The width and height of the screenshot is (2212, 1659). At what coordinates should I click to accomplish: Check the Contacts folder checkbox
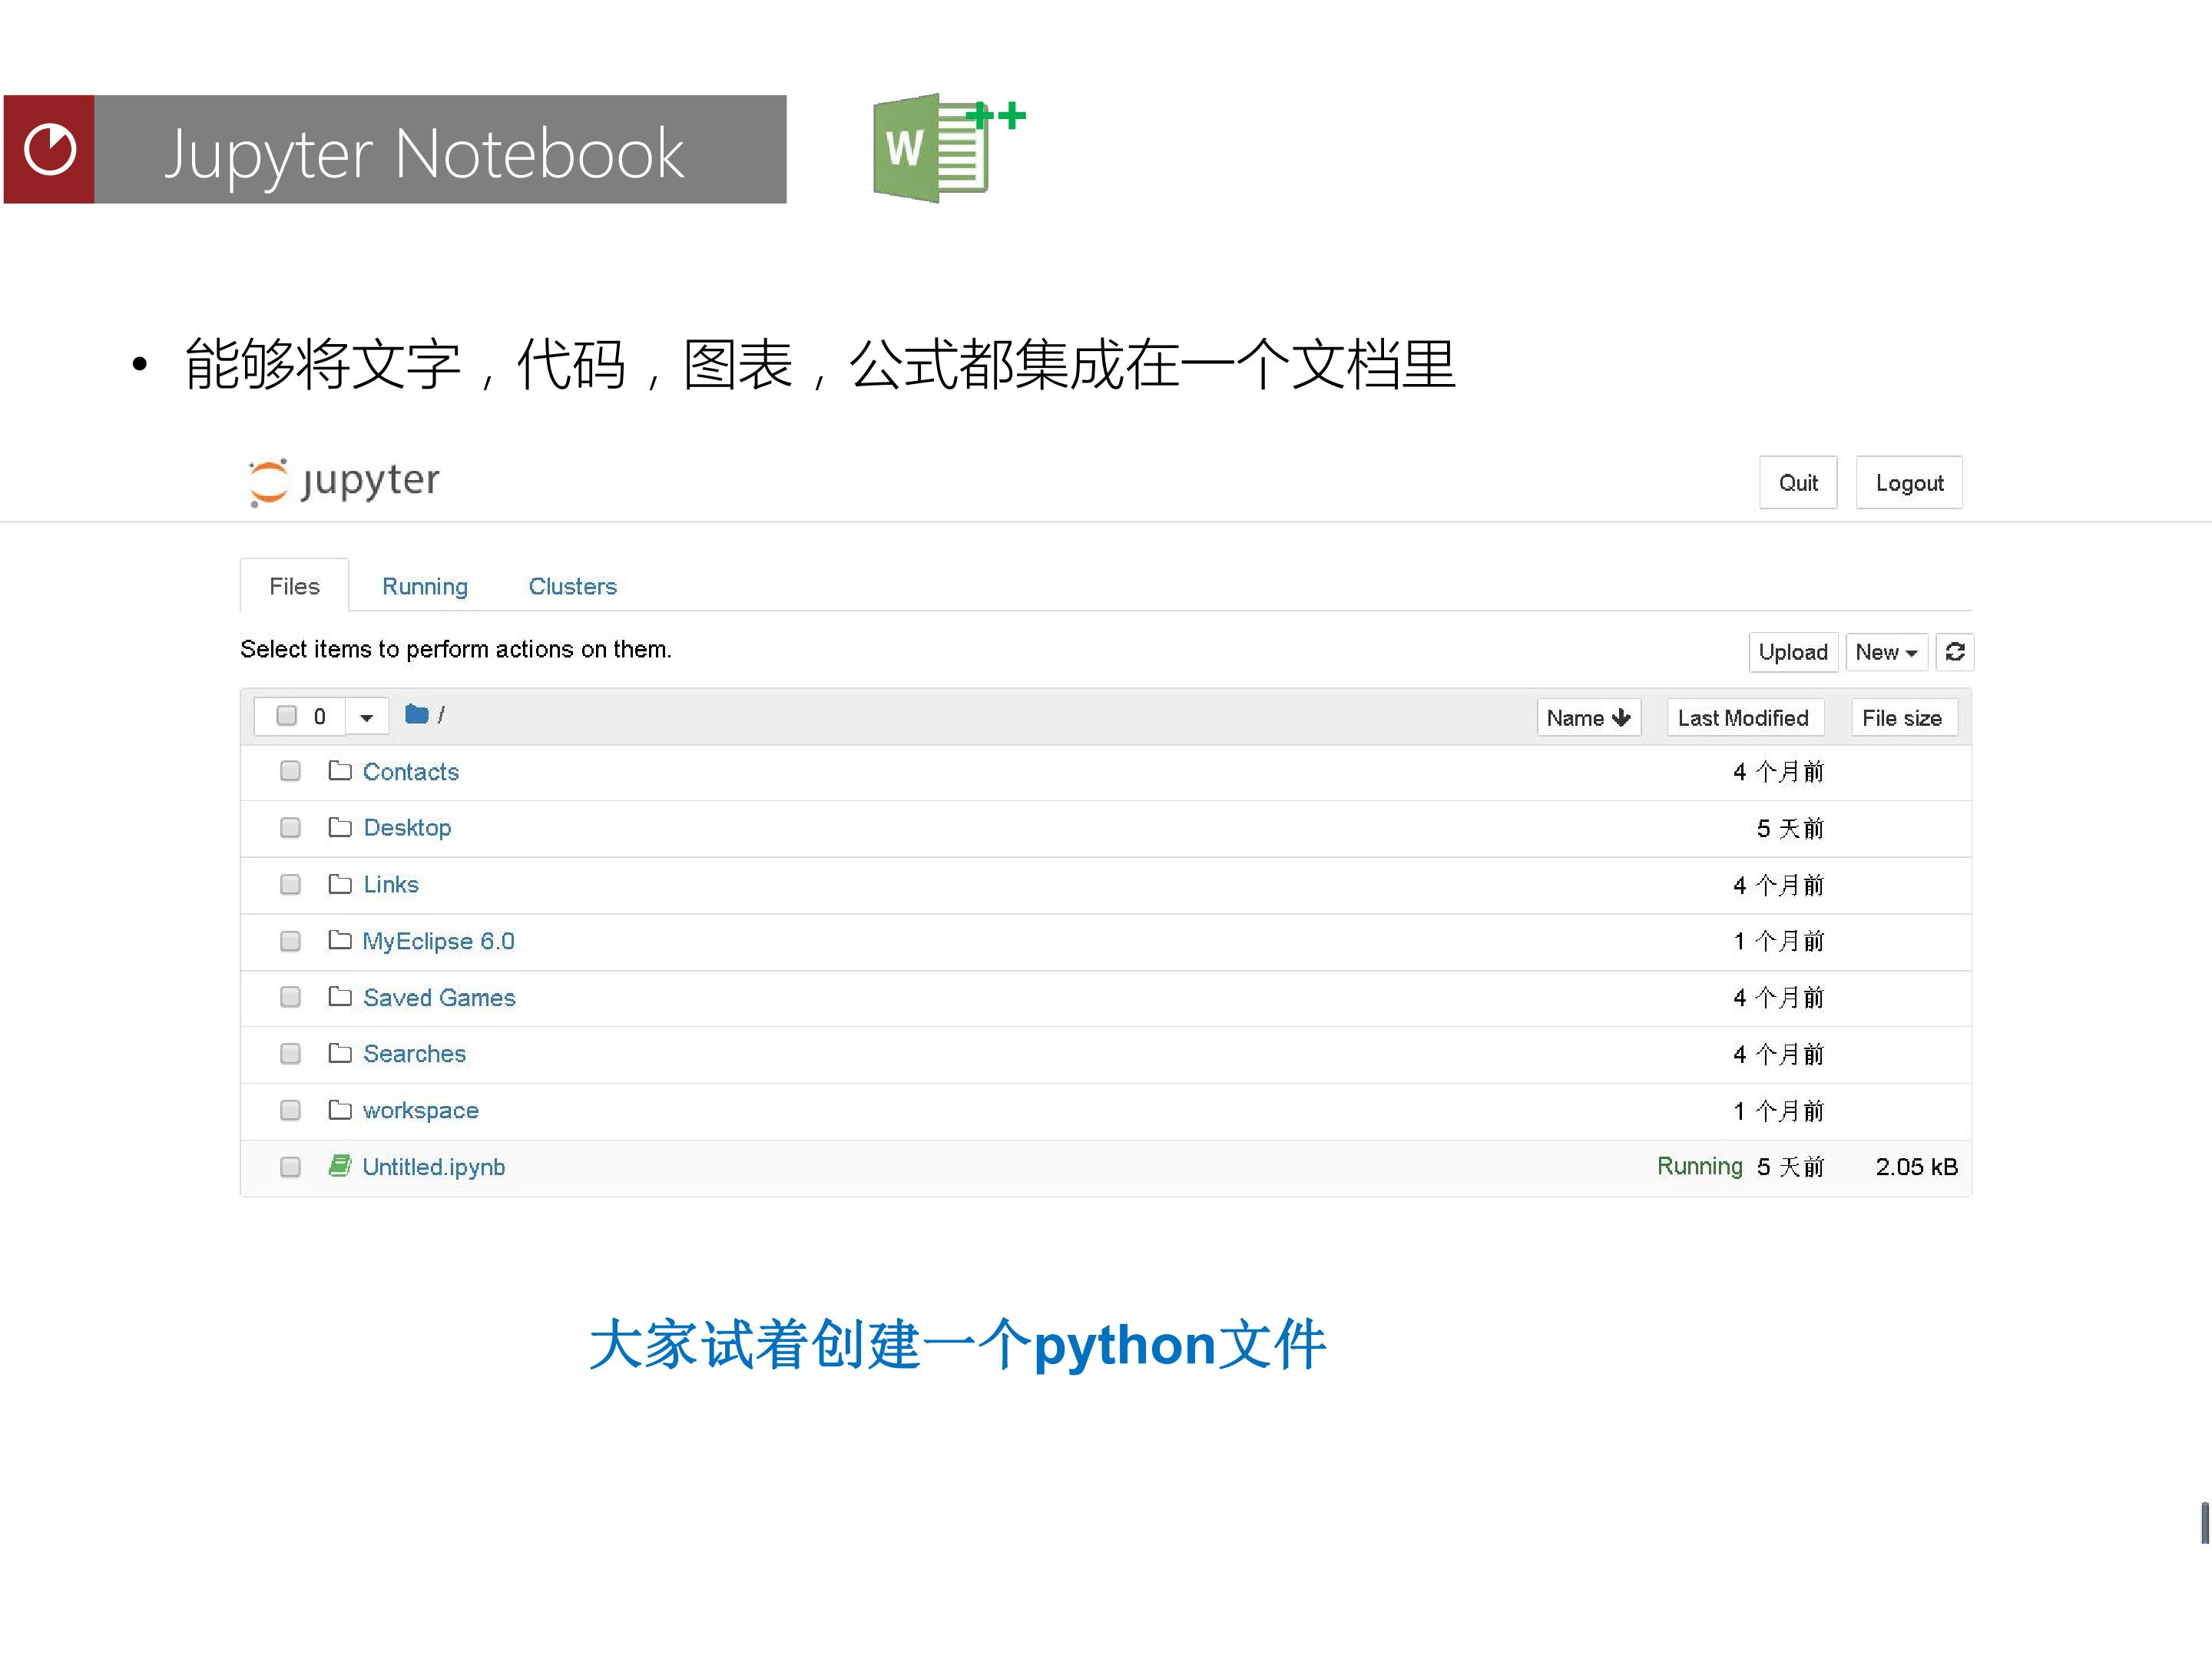coord(290,771)
